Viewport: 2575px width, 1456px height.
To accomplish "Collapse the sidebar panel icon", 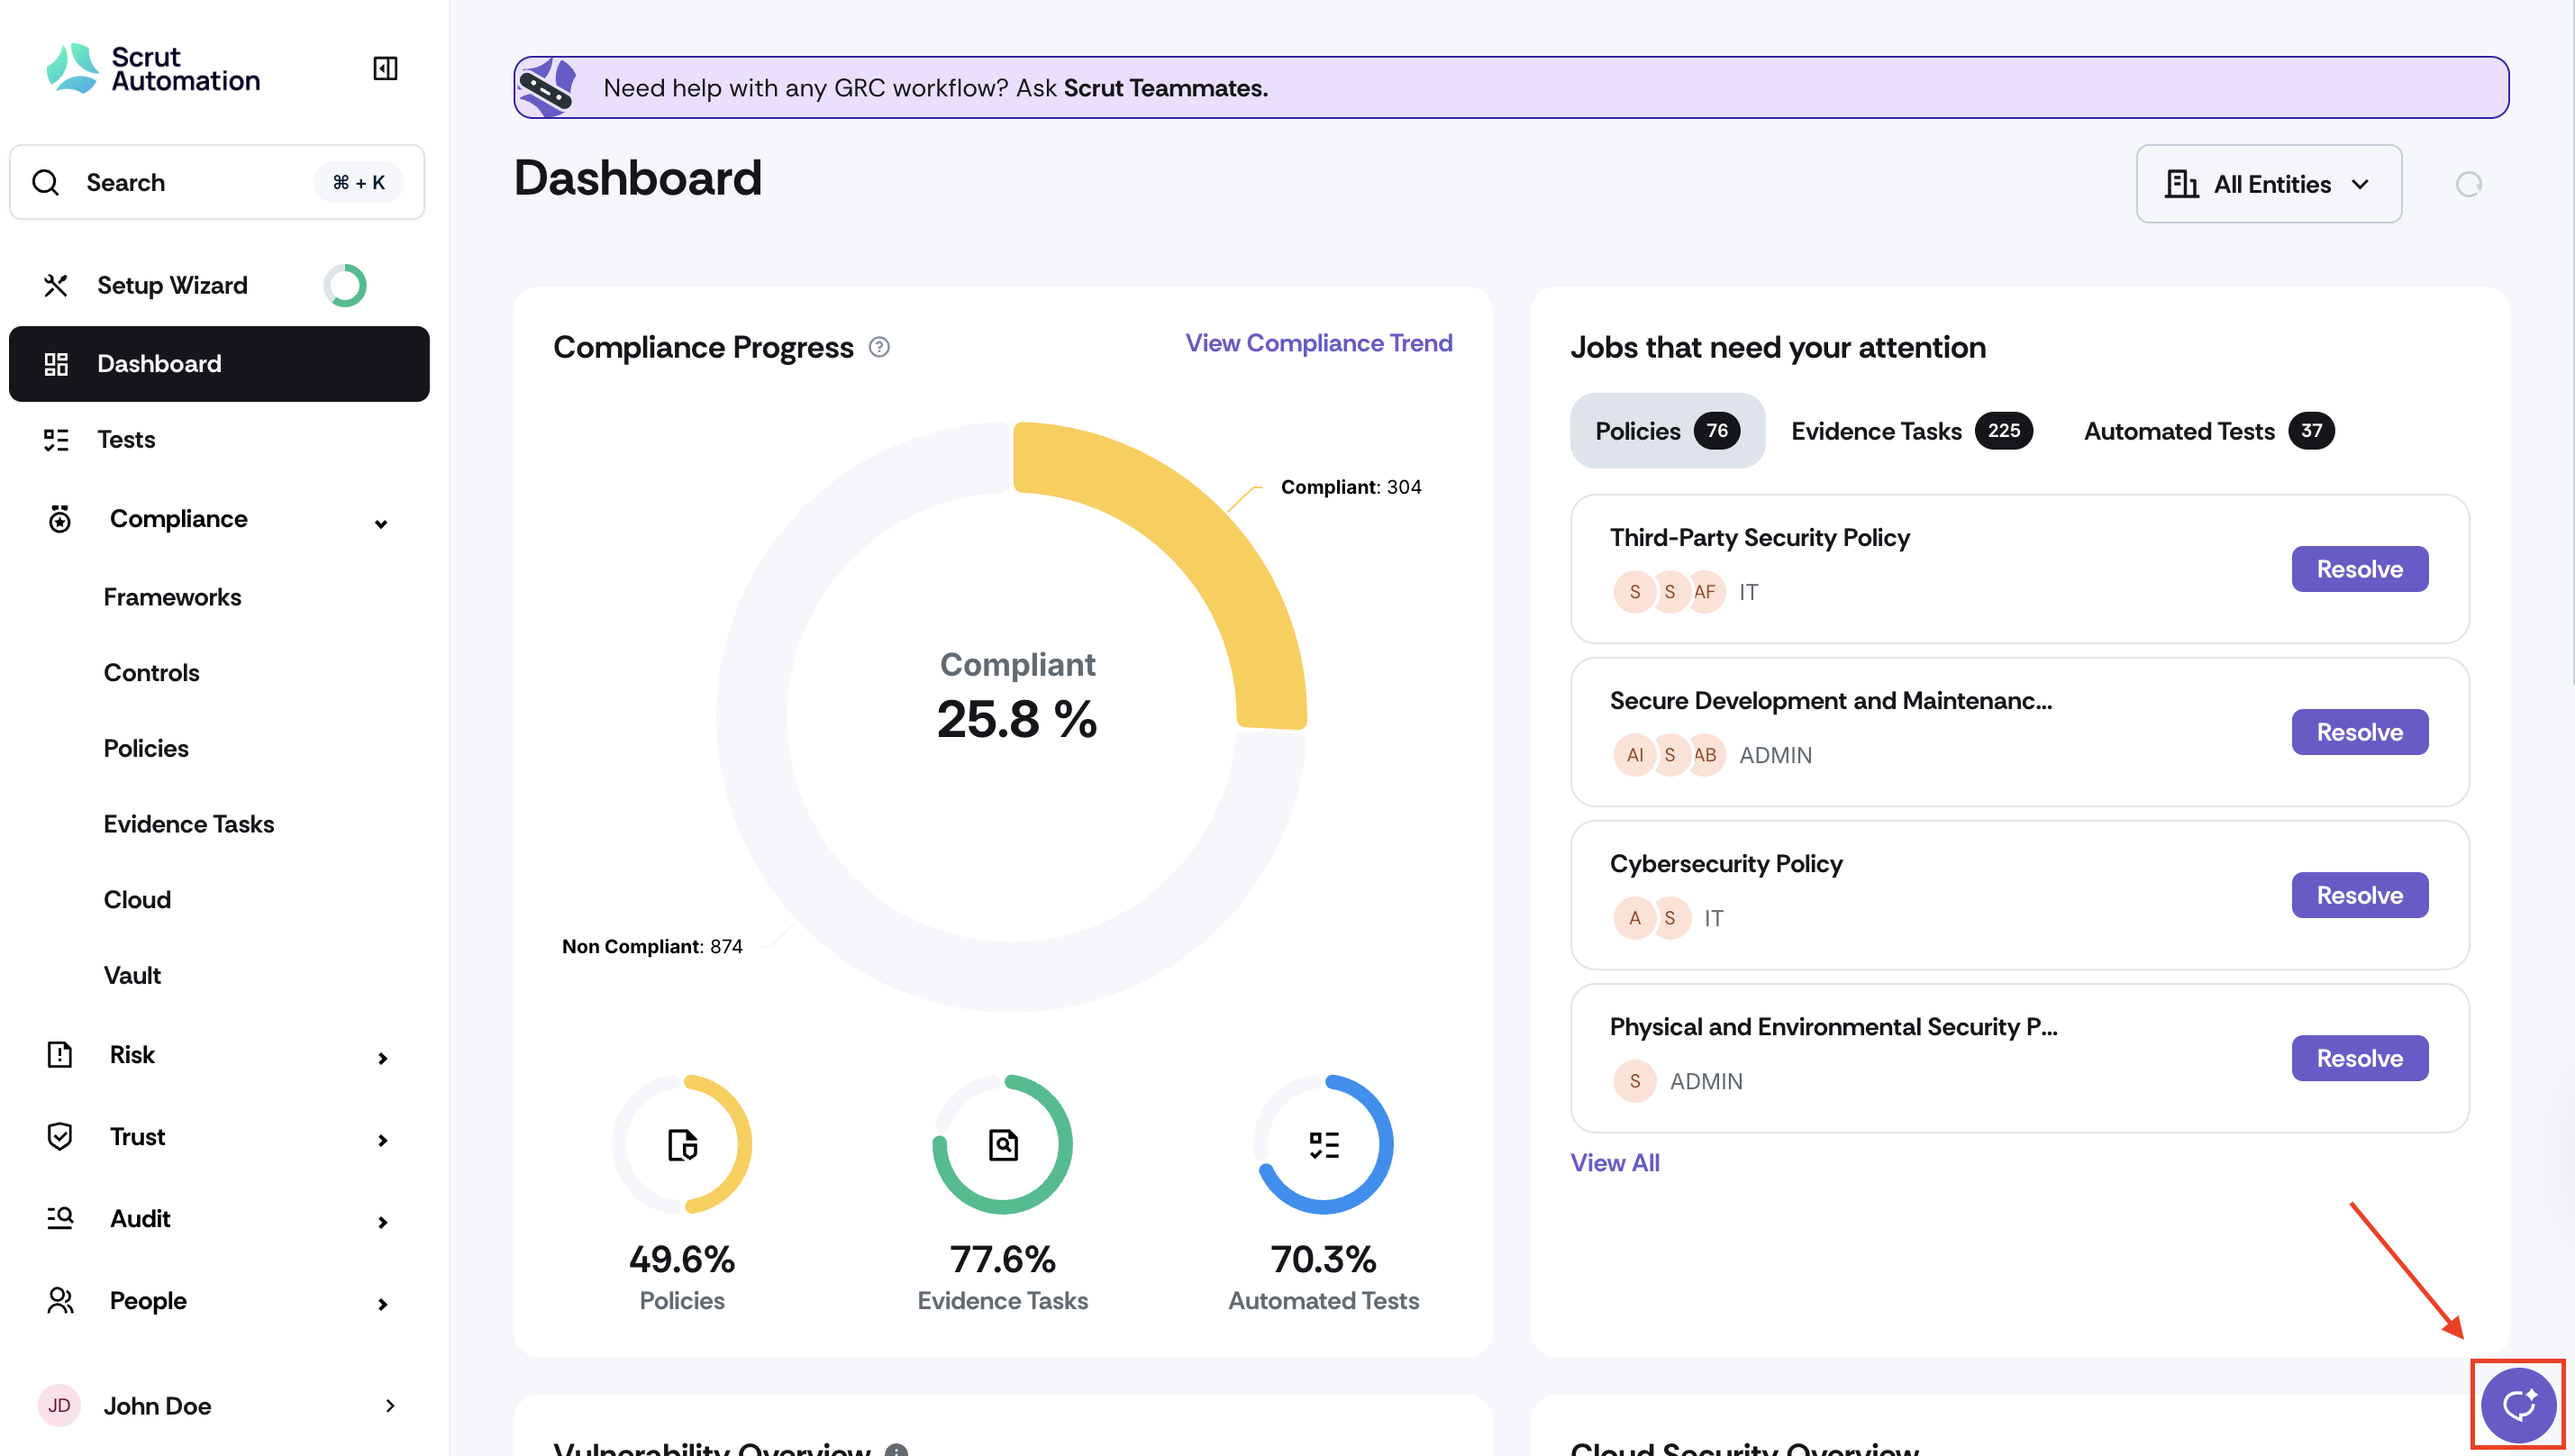I will click(385, 68).
